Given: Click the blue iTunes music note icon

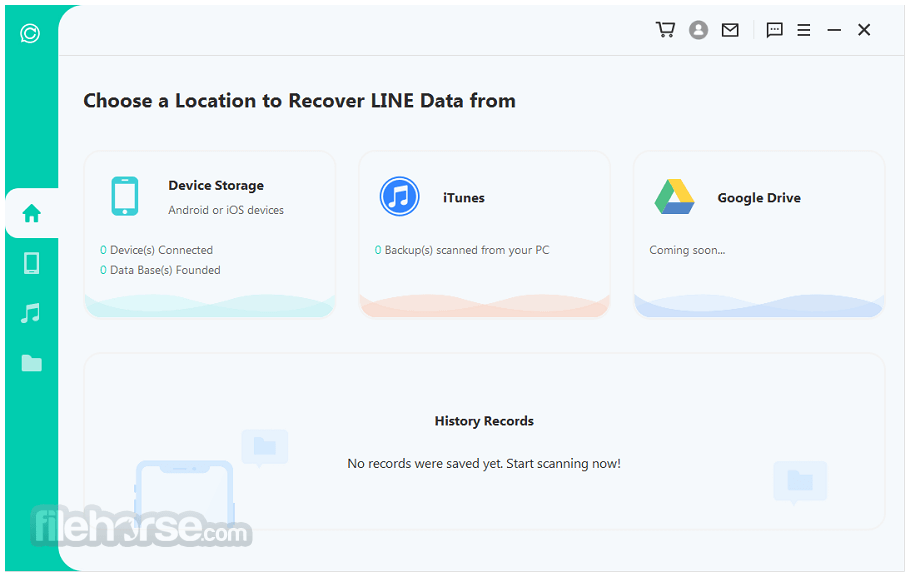Looking at the screenshot, I should [399, 196].
